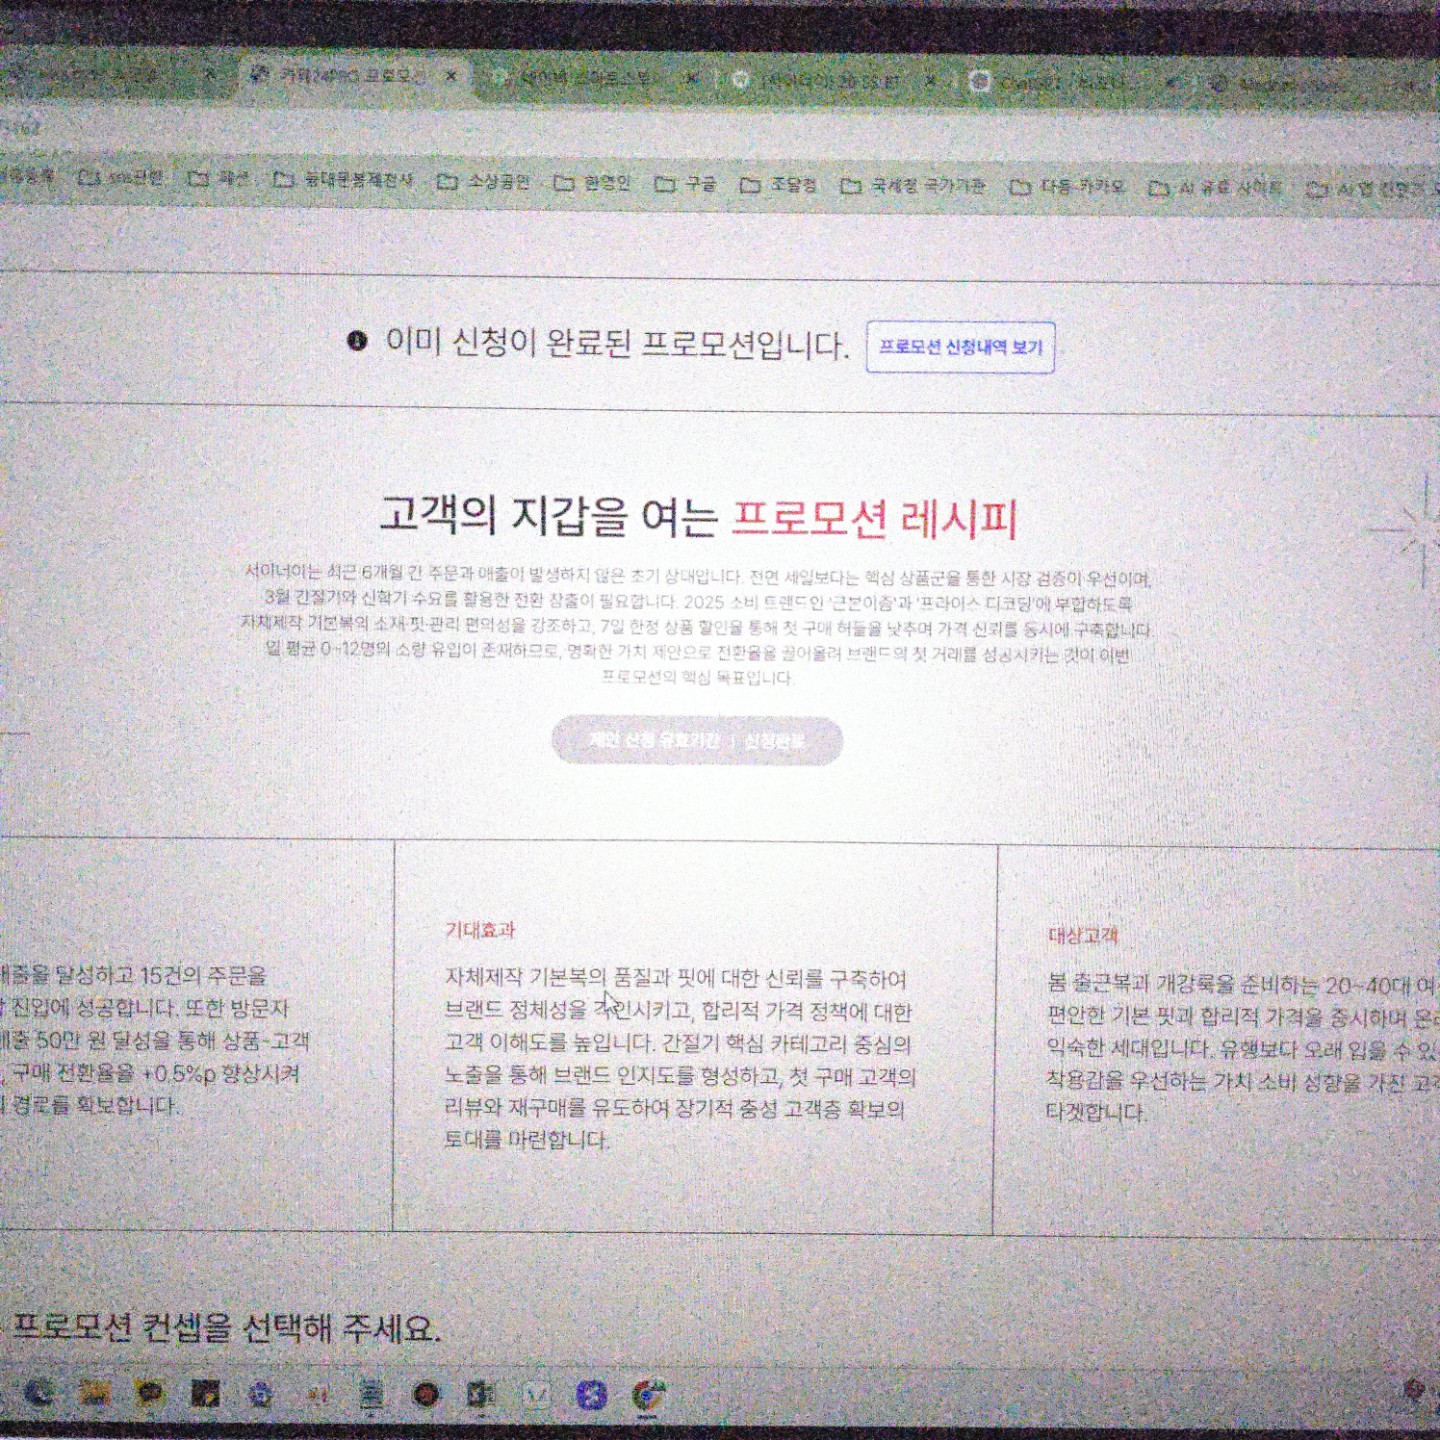Open Chrome from the taskbar
Image resolution: width=1440 pixels, height=1440 pixels.
(649, 1395)
